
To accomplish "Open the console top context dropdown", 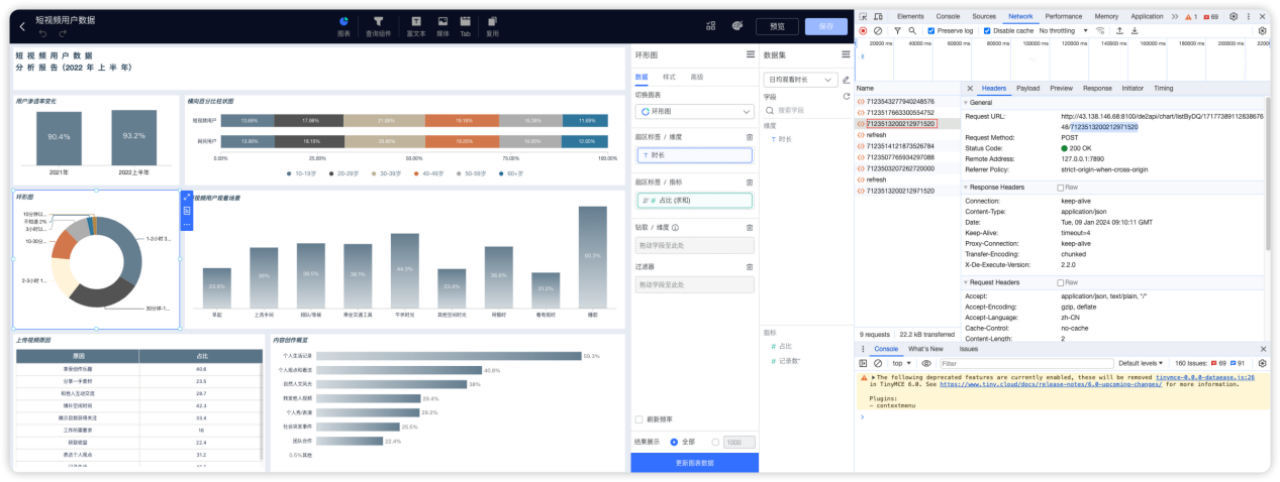I will (x=903, y=363).
